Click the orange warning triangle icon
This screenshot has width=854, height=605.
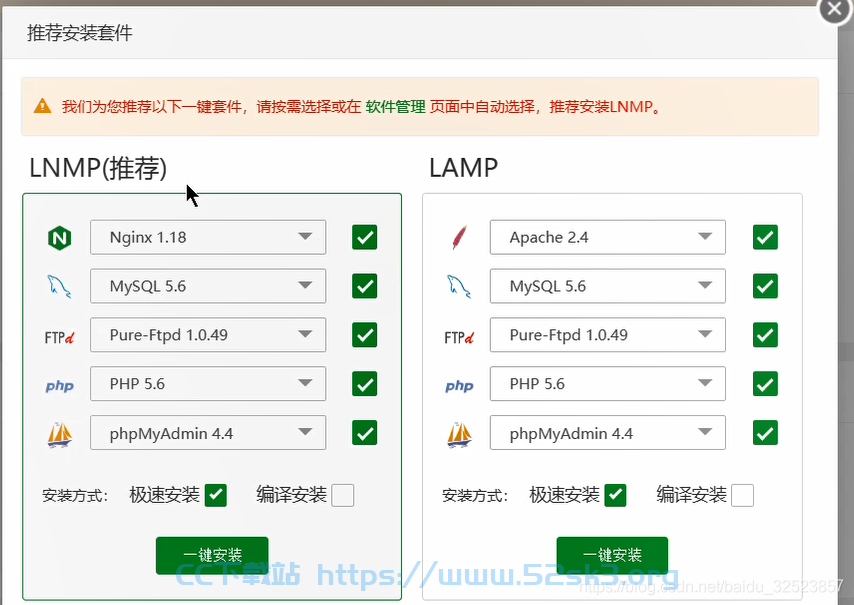[42, 106]
